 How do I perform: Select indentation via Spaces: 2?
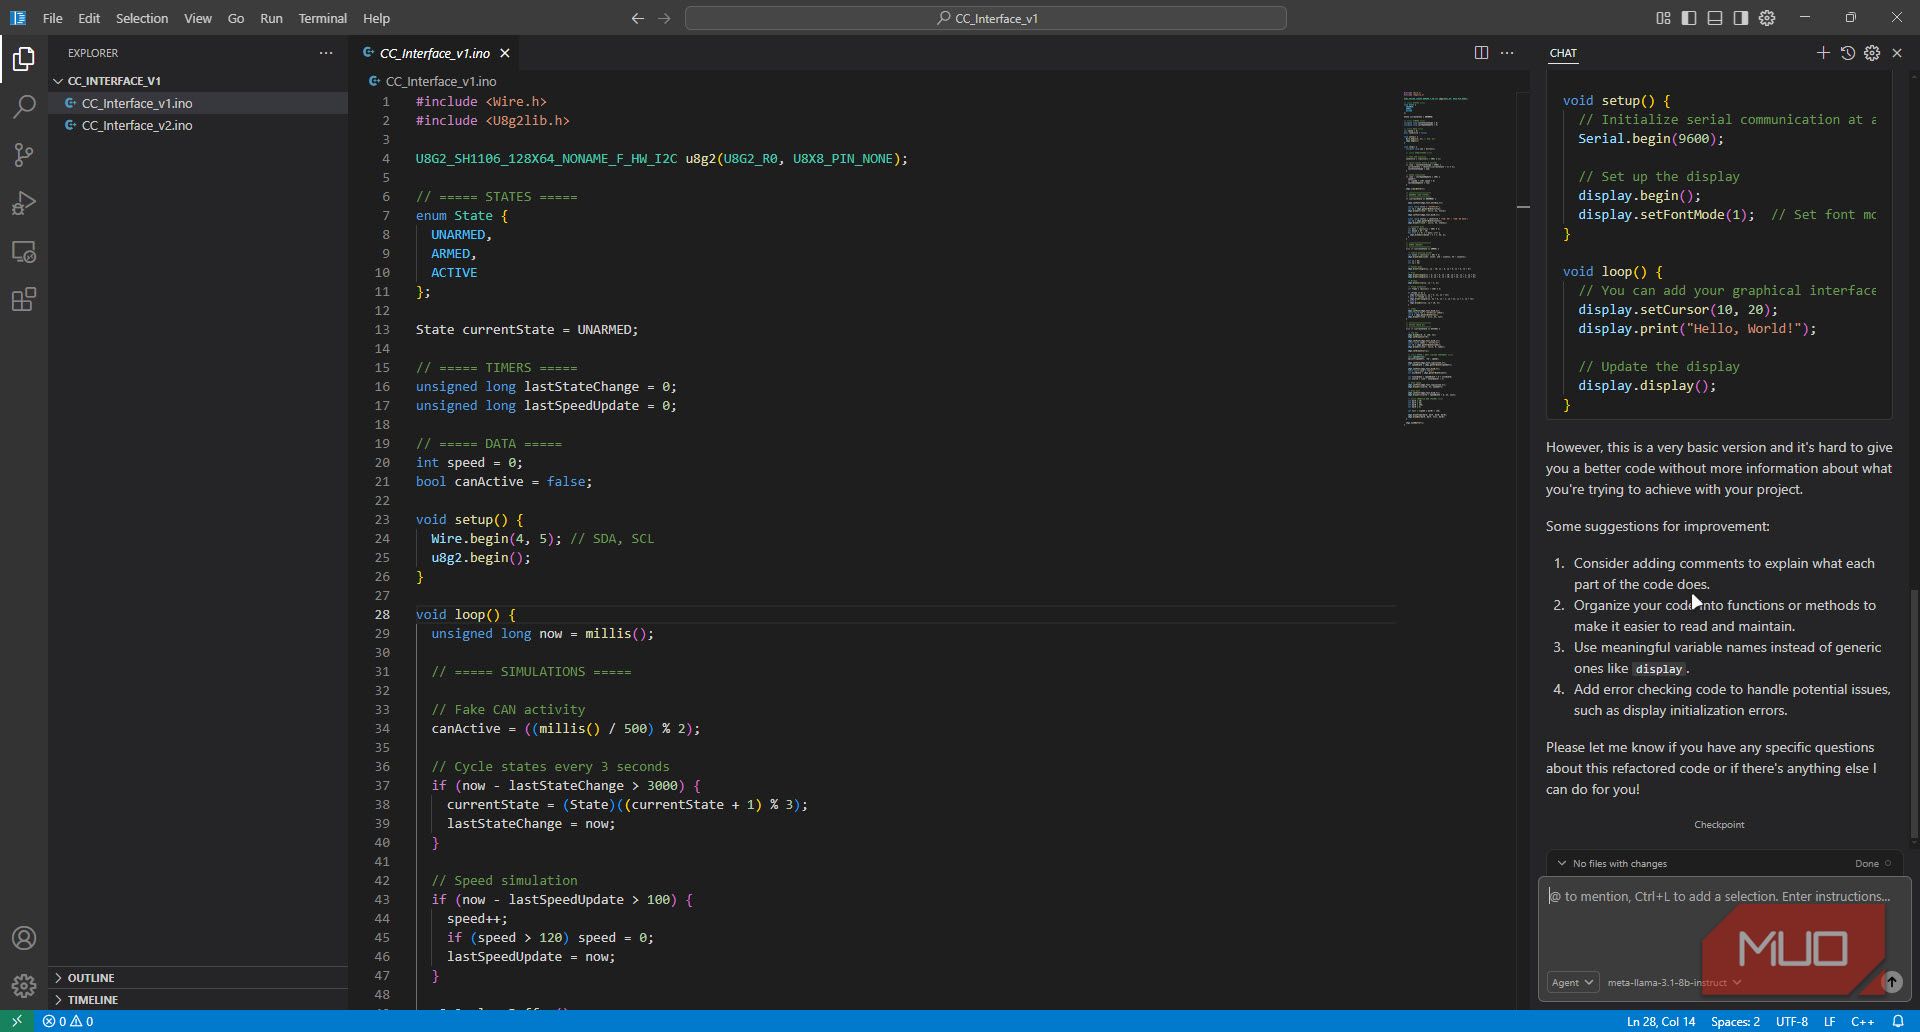coord(1735,1021)
